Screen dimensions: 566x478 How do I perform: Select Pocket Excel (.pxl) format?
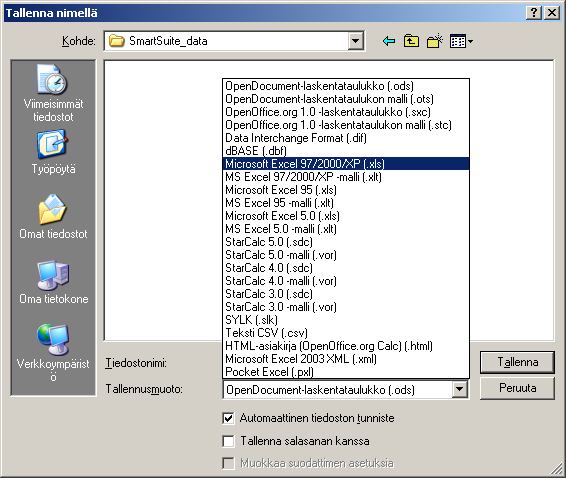click(x=346, y=372)
